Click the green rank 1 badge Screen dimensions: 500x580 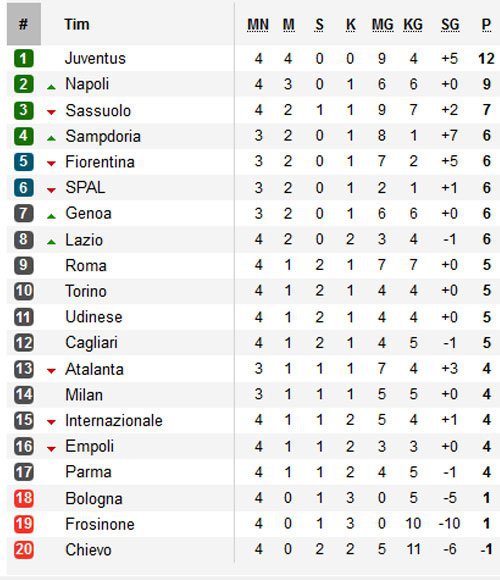point(24,58)
